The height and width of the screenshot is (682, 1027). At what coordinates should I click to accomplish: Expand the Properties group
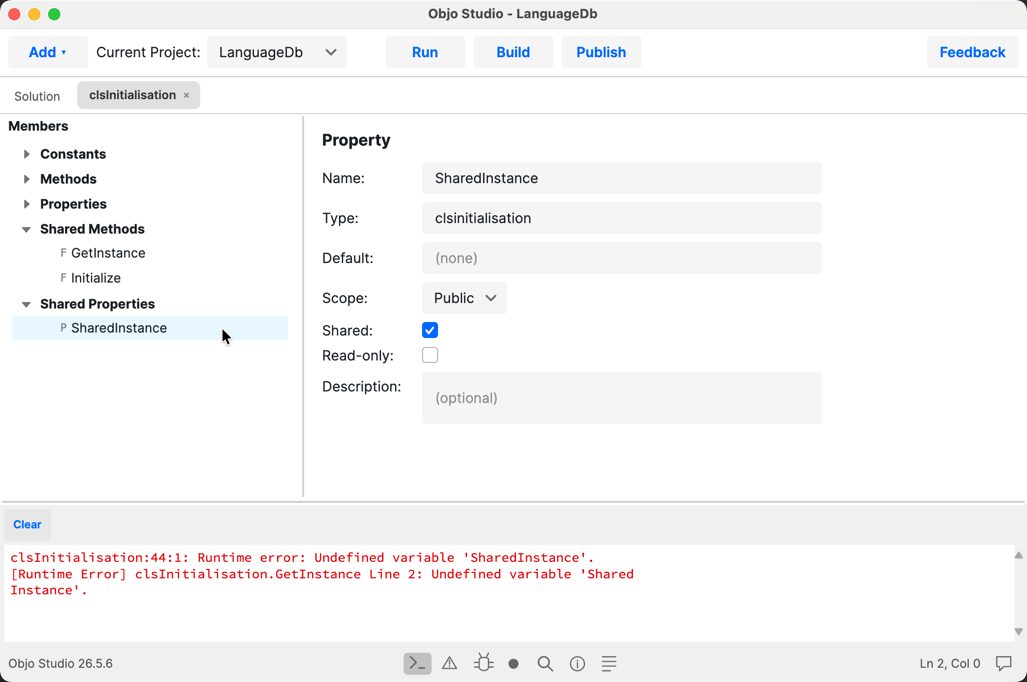(x=26, y=204)
